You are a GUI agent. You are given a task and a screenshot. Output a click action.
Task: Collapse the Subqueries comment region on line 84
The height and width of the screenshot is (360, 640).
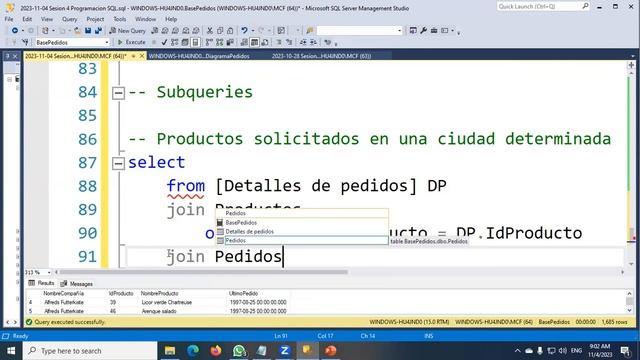coord(118,93)
